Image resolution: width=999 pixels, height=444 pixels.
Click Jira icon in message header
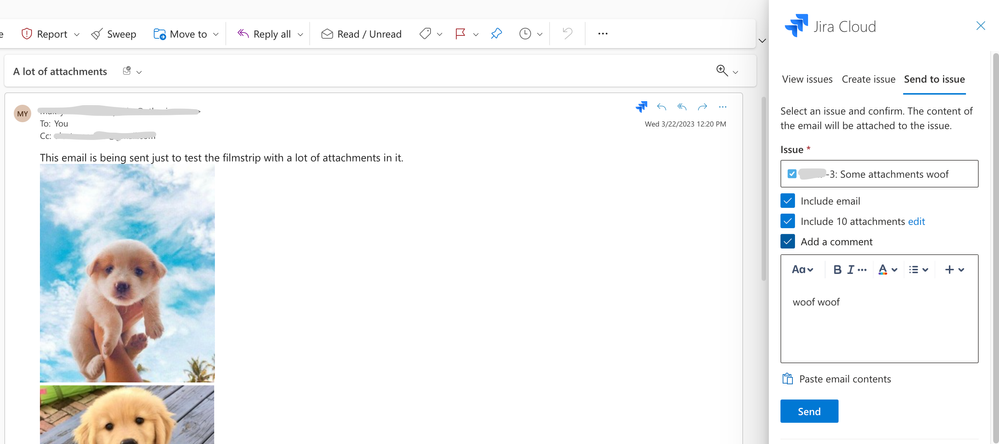[x=642, y=107]
